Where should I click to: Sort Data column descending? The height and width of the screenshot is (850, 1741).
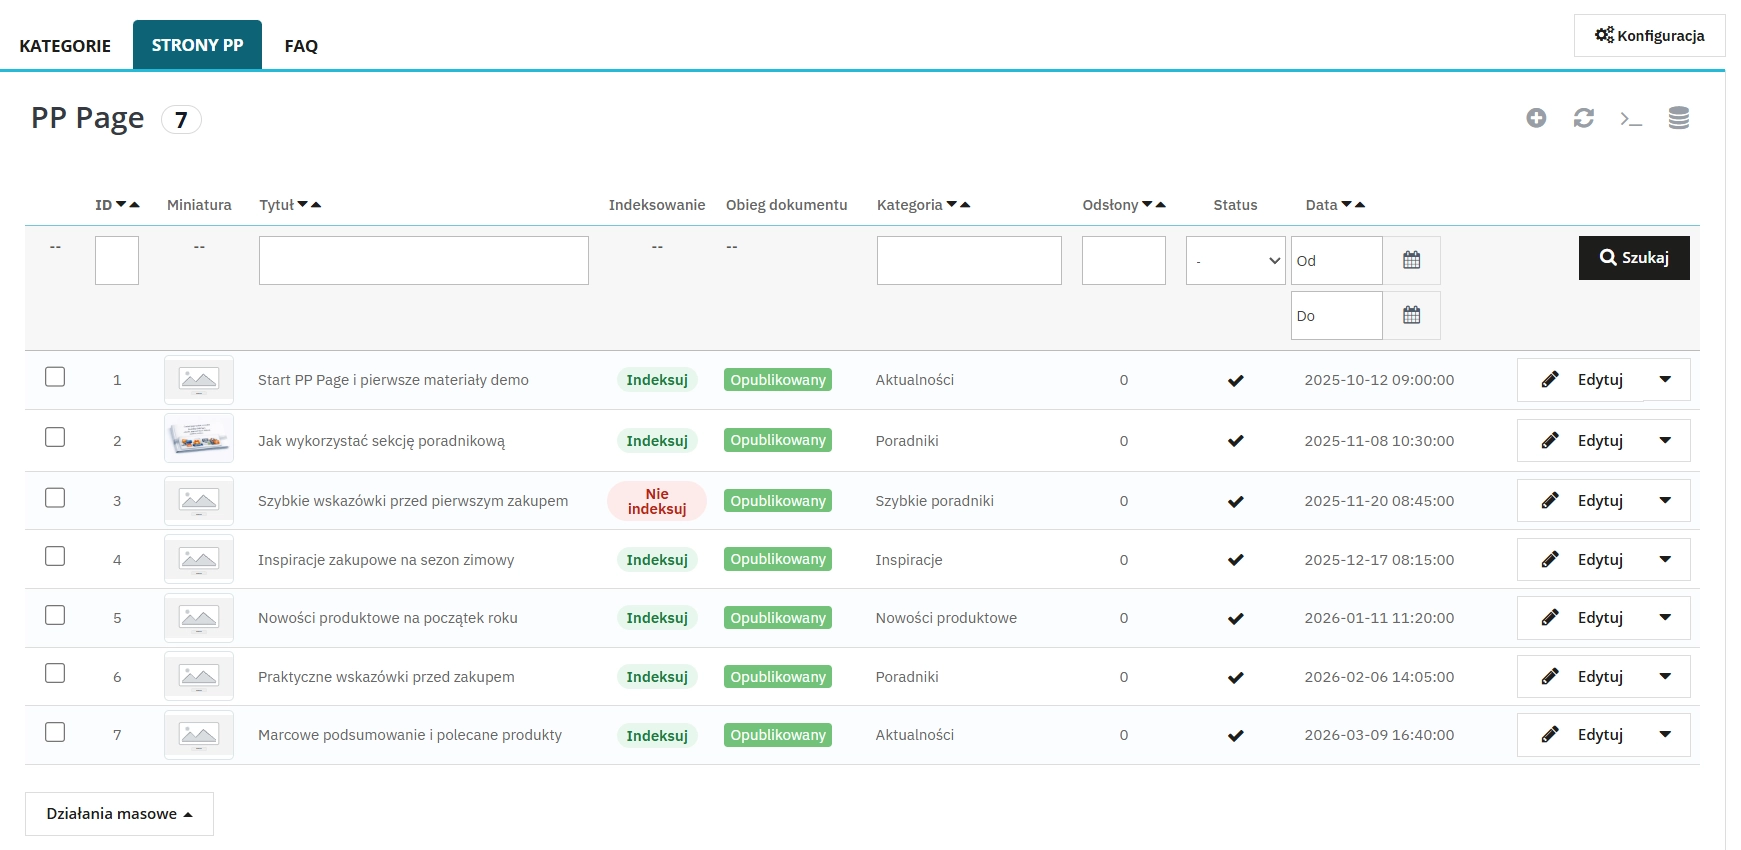click(1346, 204)
